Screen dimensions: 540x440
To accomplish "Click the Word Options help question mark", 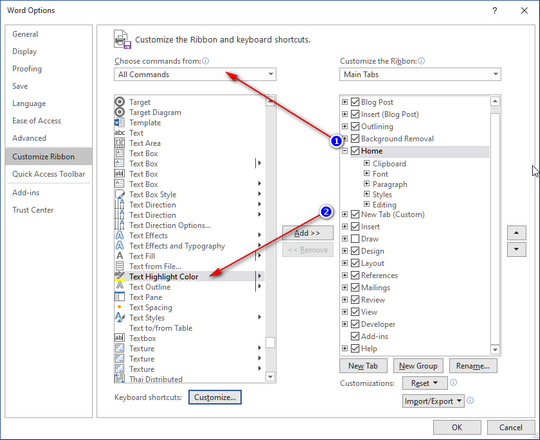I will tap(495, 11).
